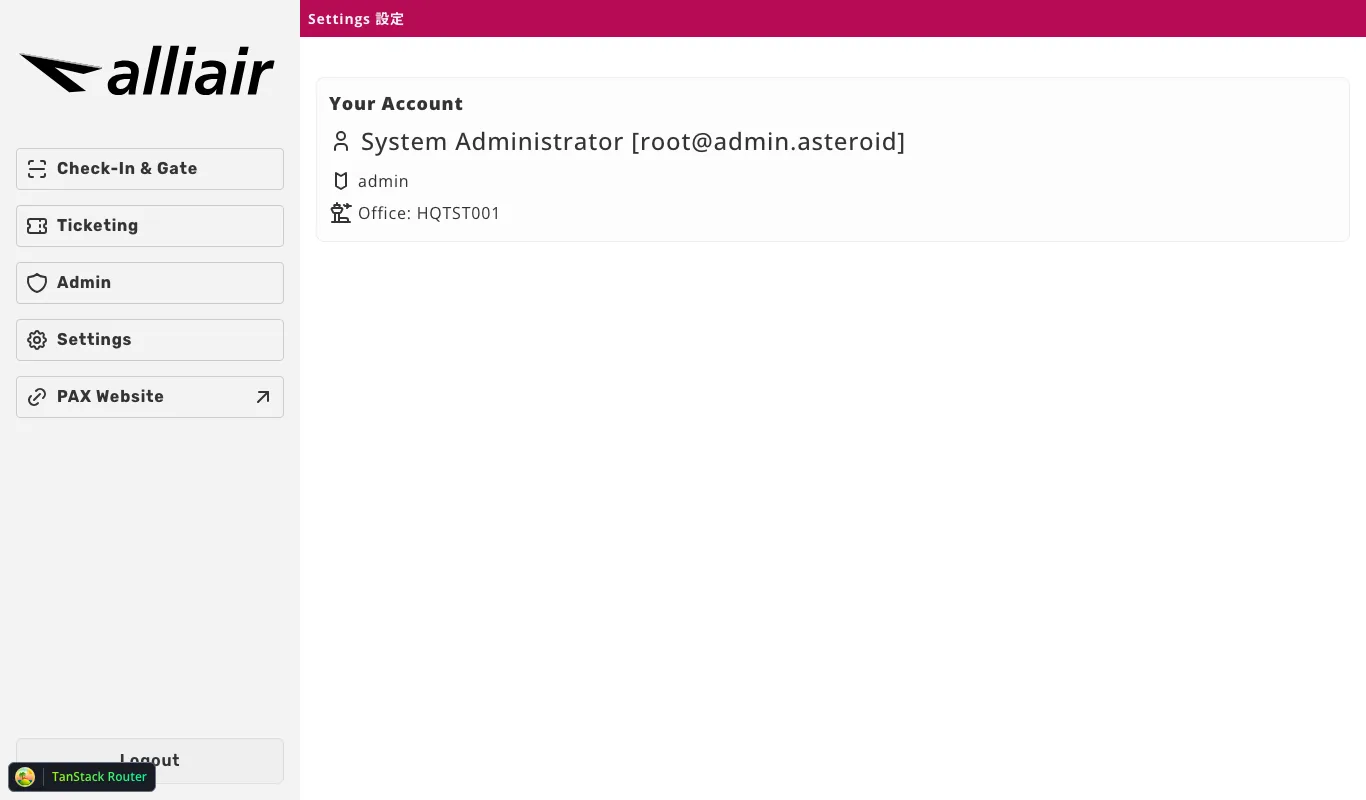Image resolution: width=1366 pixels, height=800 pixels.
Task: Open the Admin section label
Action: pos(84,283)
